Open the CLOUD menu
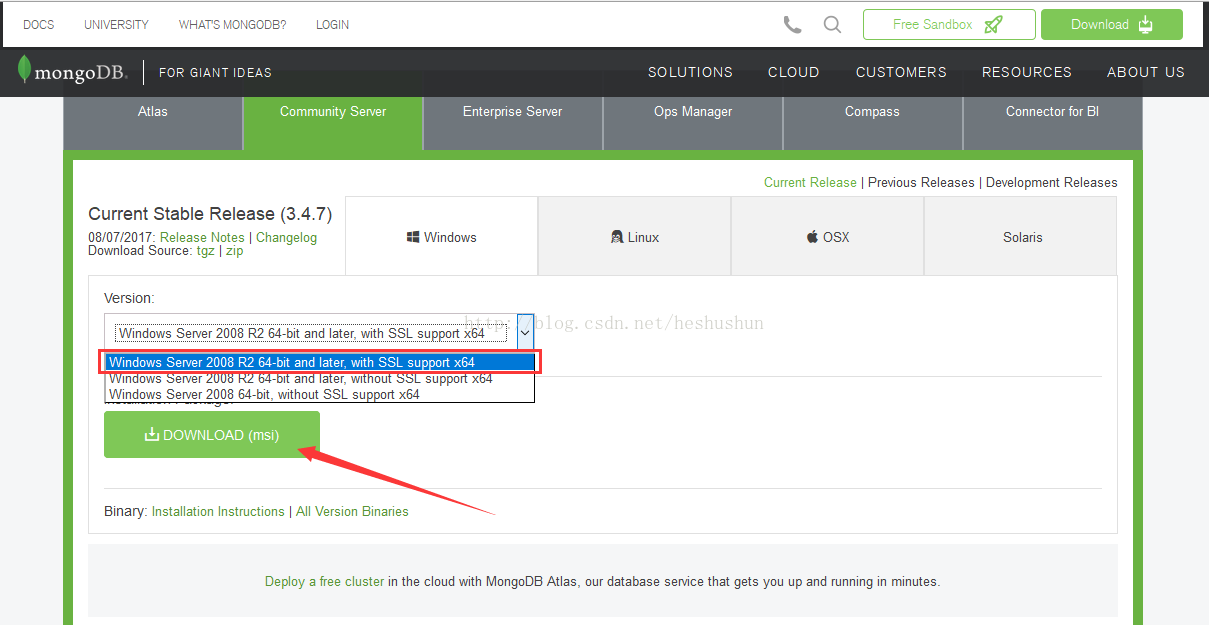 (x=794, y=72)
